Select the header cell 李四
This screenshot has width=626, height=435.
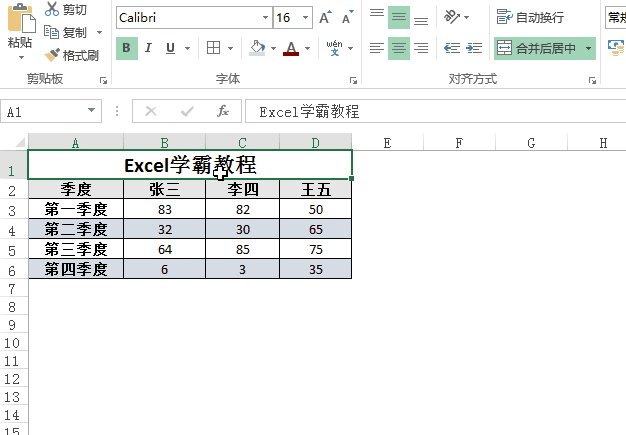click(x=242, y=189)
